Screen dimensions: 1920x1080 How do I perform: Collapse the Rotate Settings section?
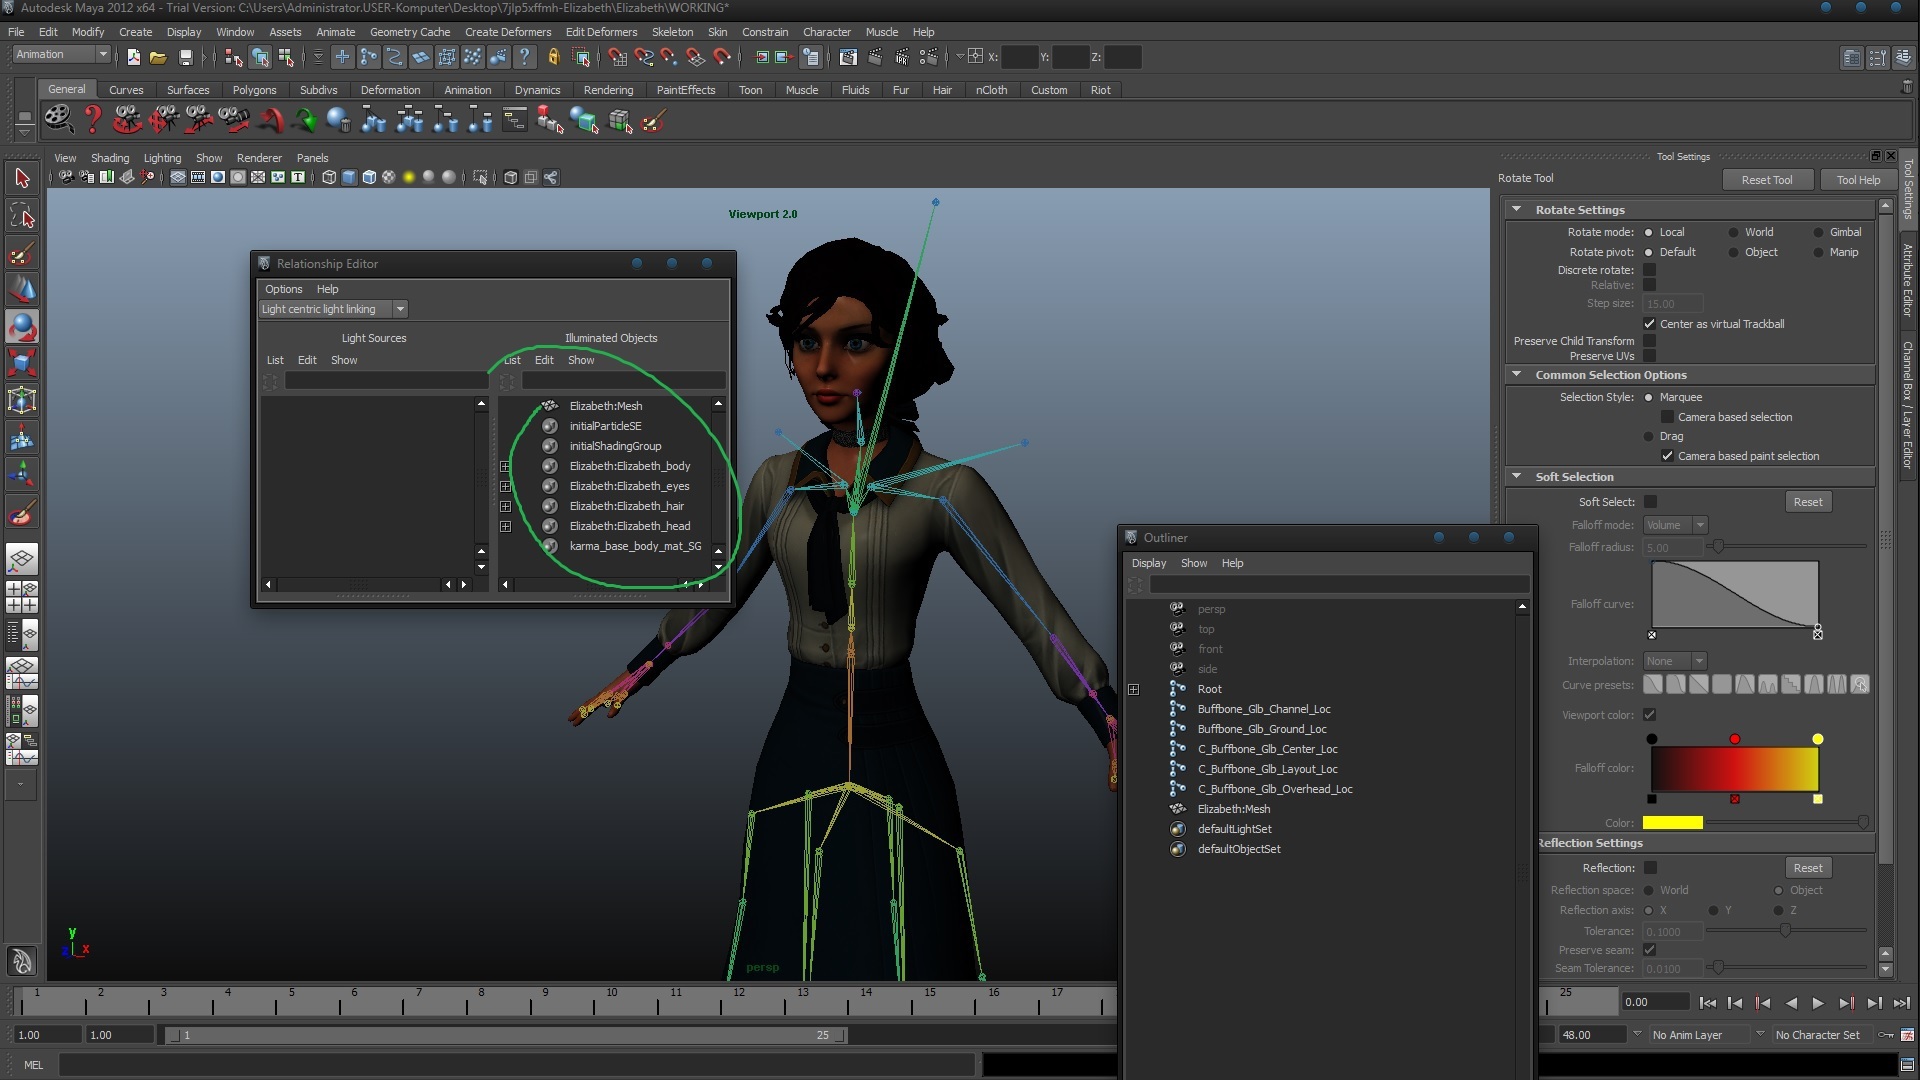click(1517, 210)
